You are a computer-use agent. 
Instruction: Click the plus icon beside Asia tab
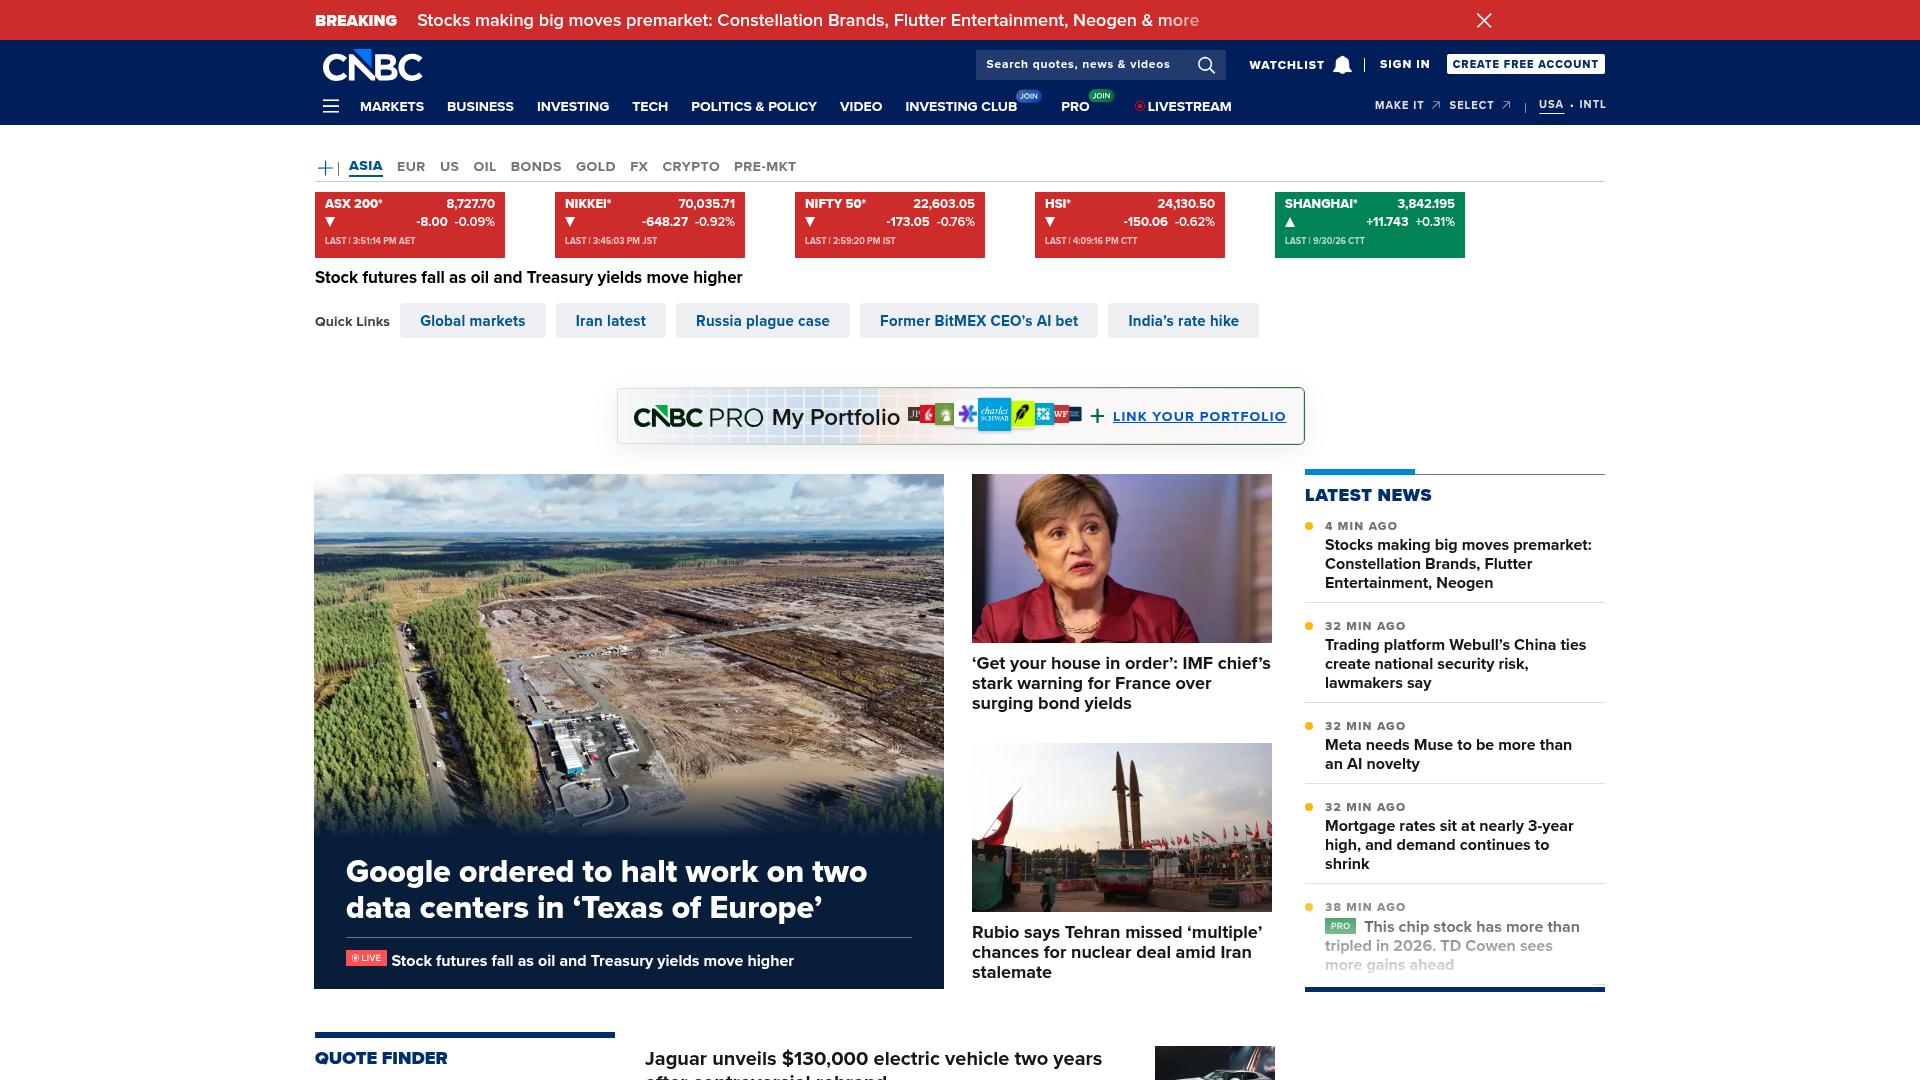(x=325, y=168)
